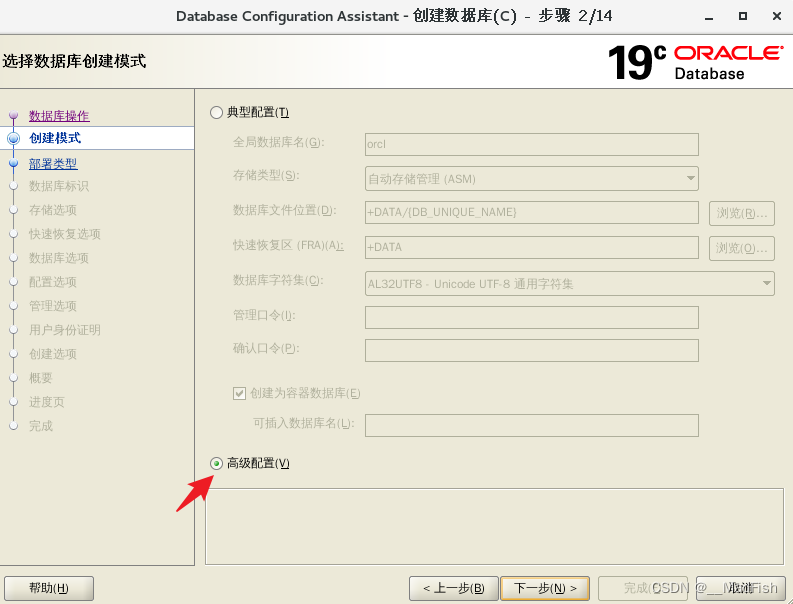The image size is (793, 604).
Task: Click the 管理选项 step label
Action: point(53,306)
